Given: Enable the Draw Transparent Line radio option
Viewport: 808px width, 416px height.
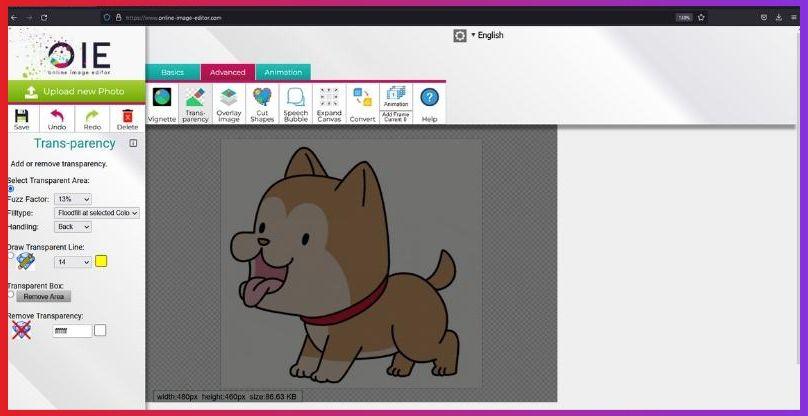Looking at the screenshot, I should (11, 255).
